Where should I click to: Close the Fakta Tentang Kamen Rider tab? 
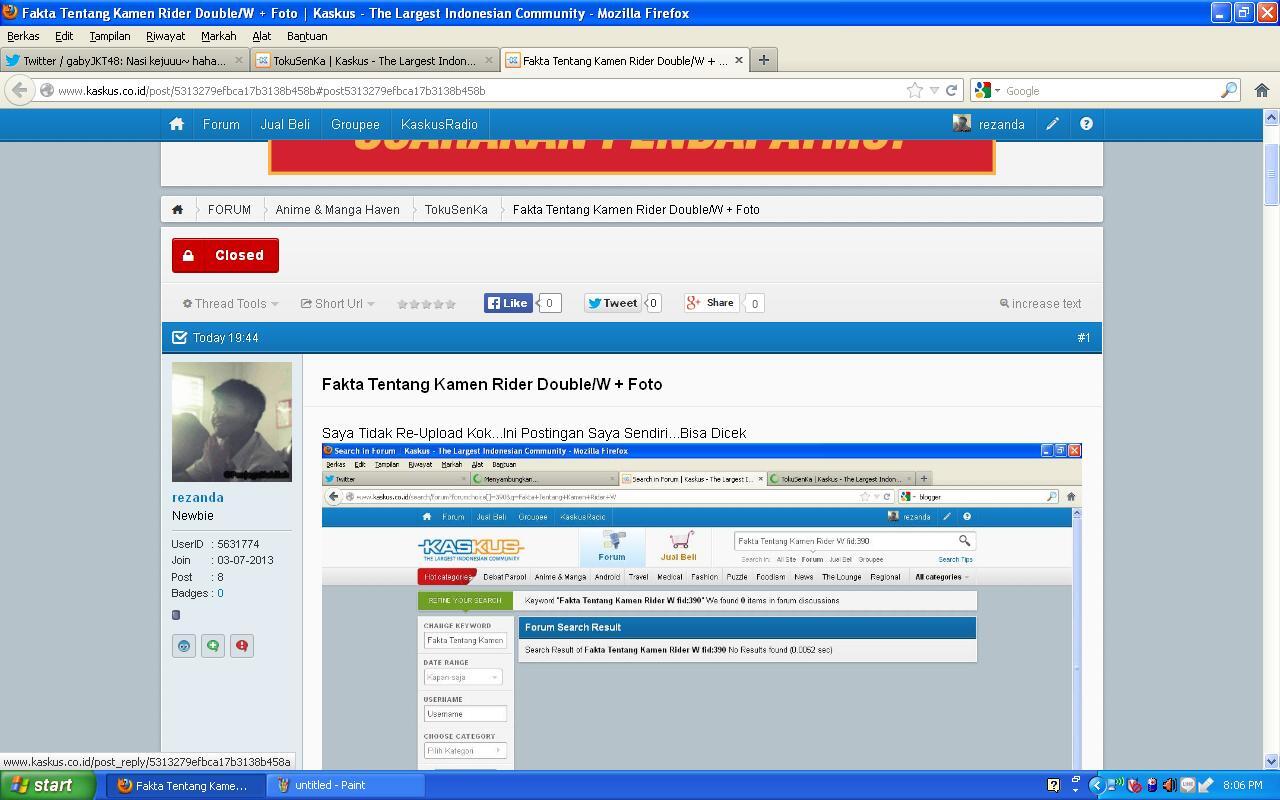click(739, 60)
